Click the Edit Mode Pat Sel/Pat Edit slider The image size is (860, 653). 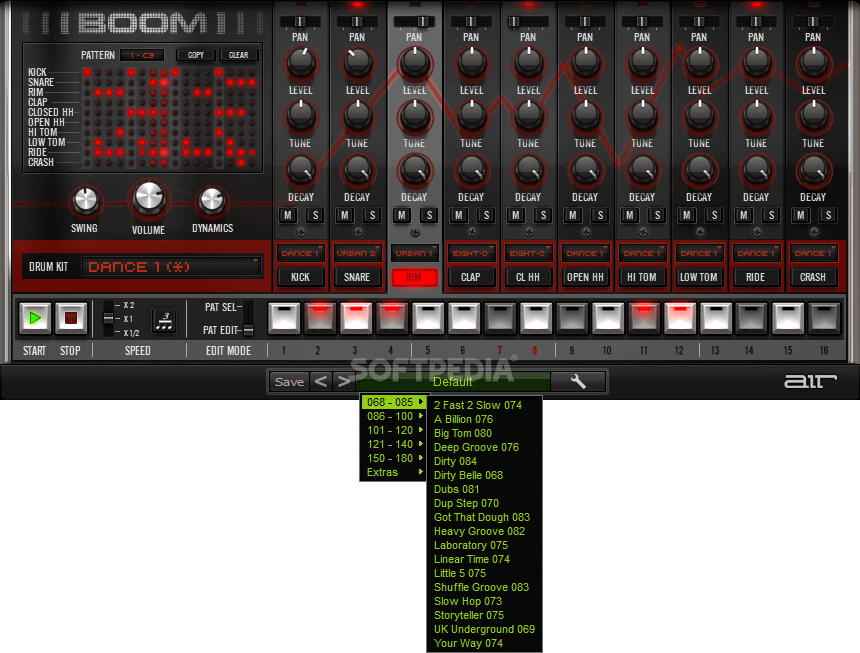pos(248,319)
